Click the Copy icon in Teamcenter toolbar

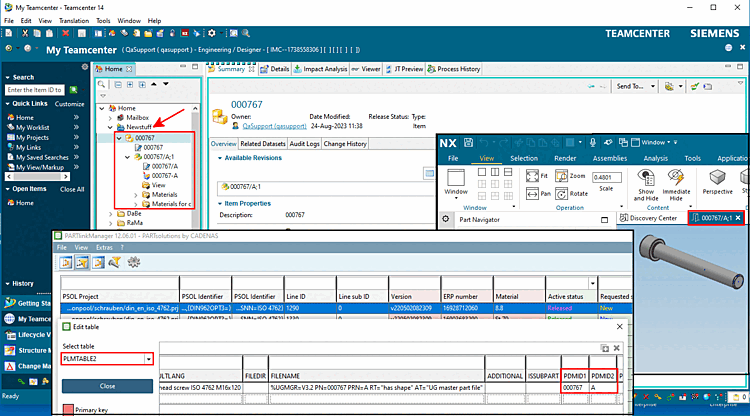[37, 33]
